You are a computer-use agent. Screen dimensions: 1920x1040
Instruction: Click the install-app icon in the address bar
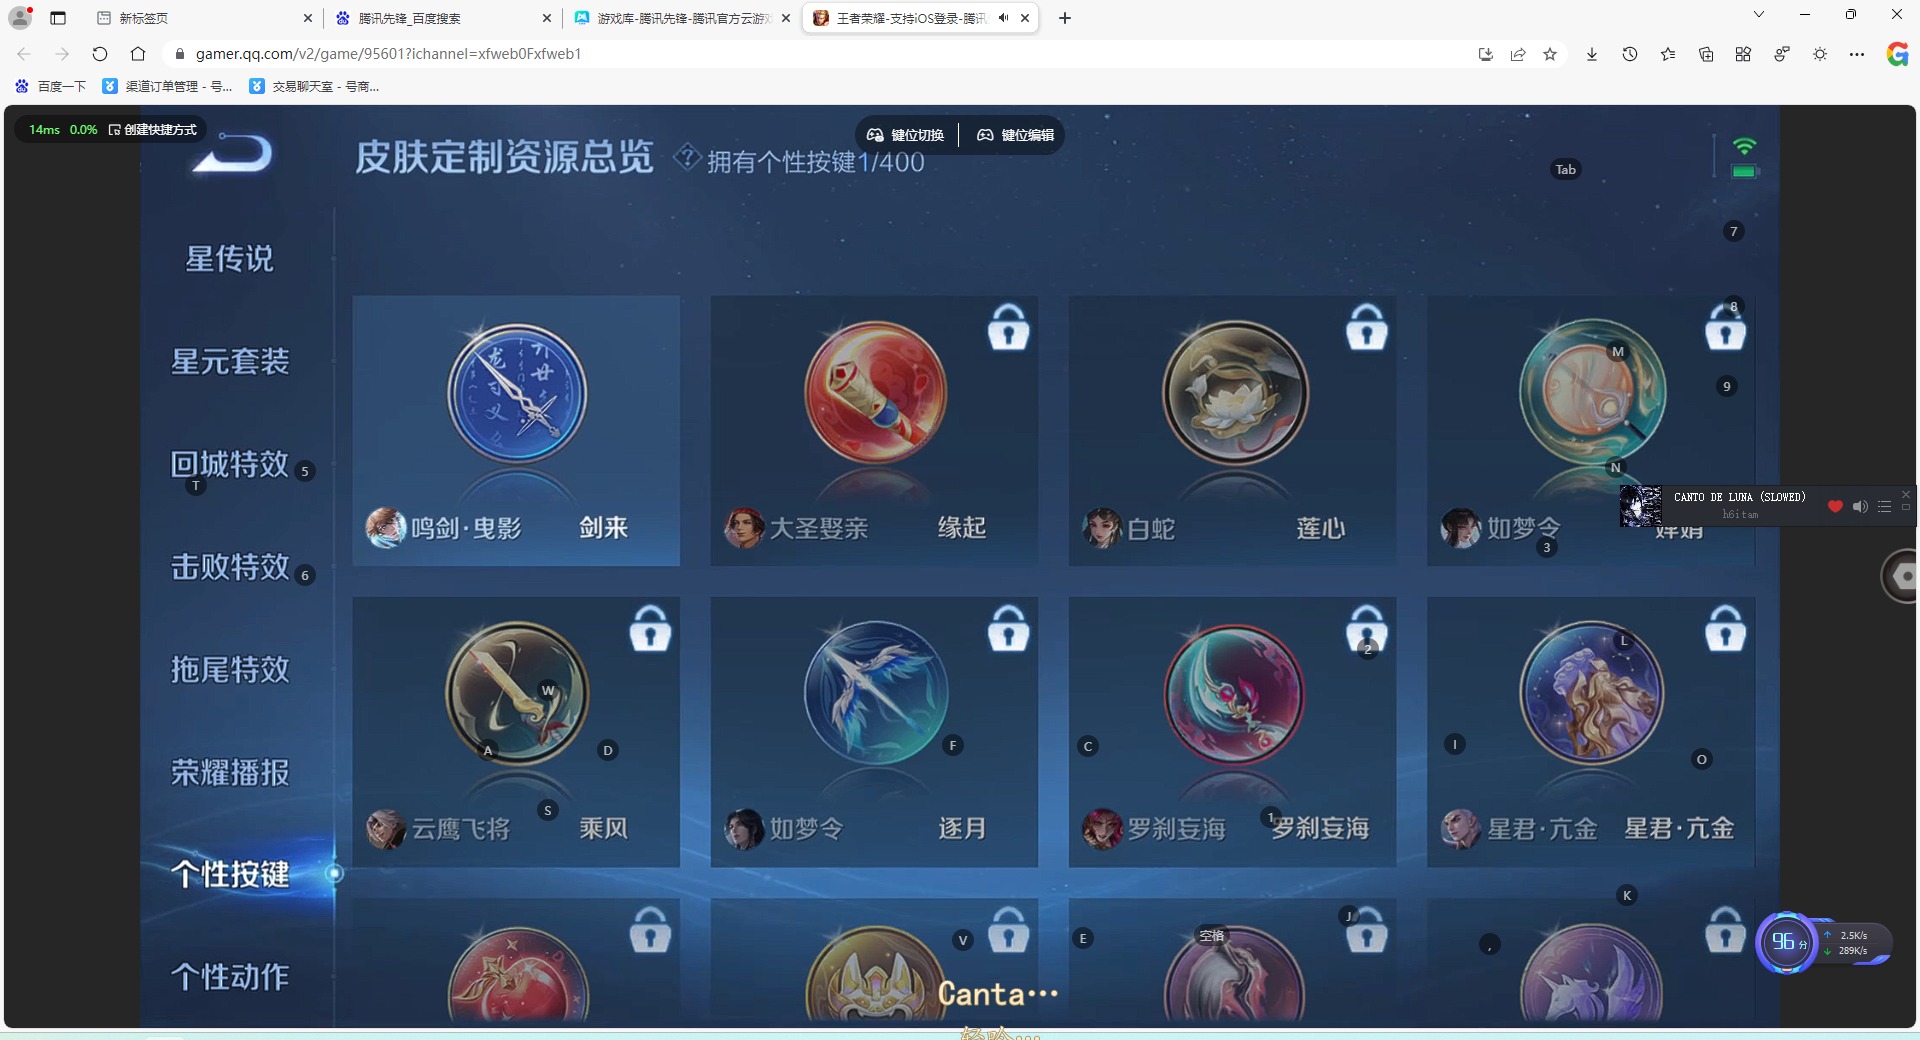[x=1486, y=54]
